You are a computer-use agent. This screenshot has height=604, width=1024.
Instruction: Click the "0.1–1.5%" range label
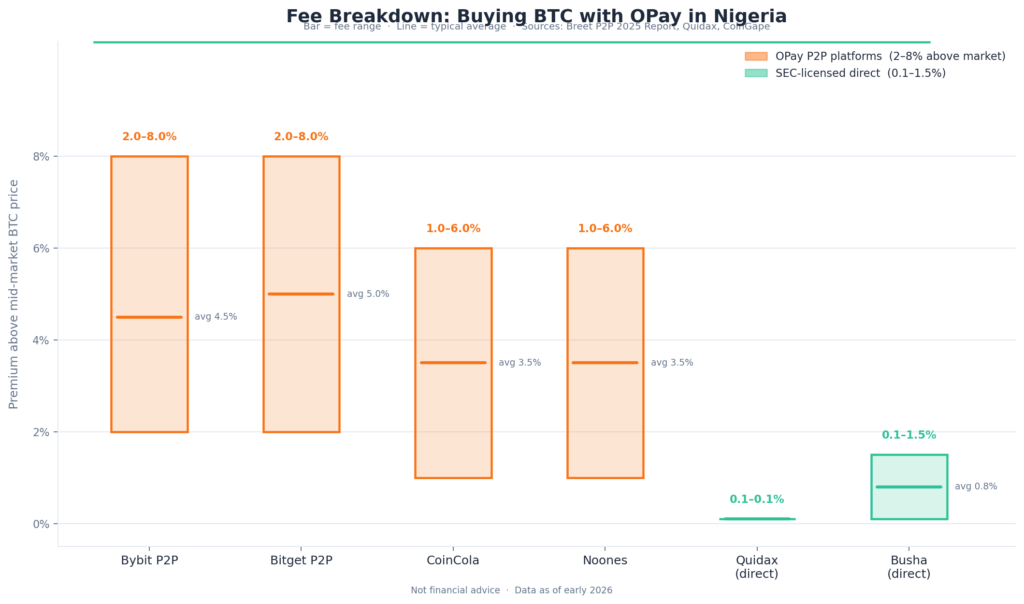909,435
